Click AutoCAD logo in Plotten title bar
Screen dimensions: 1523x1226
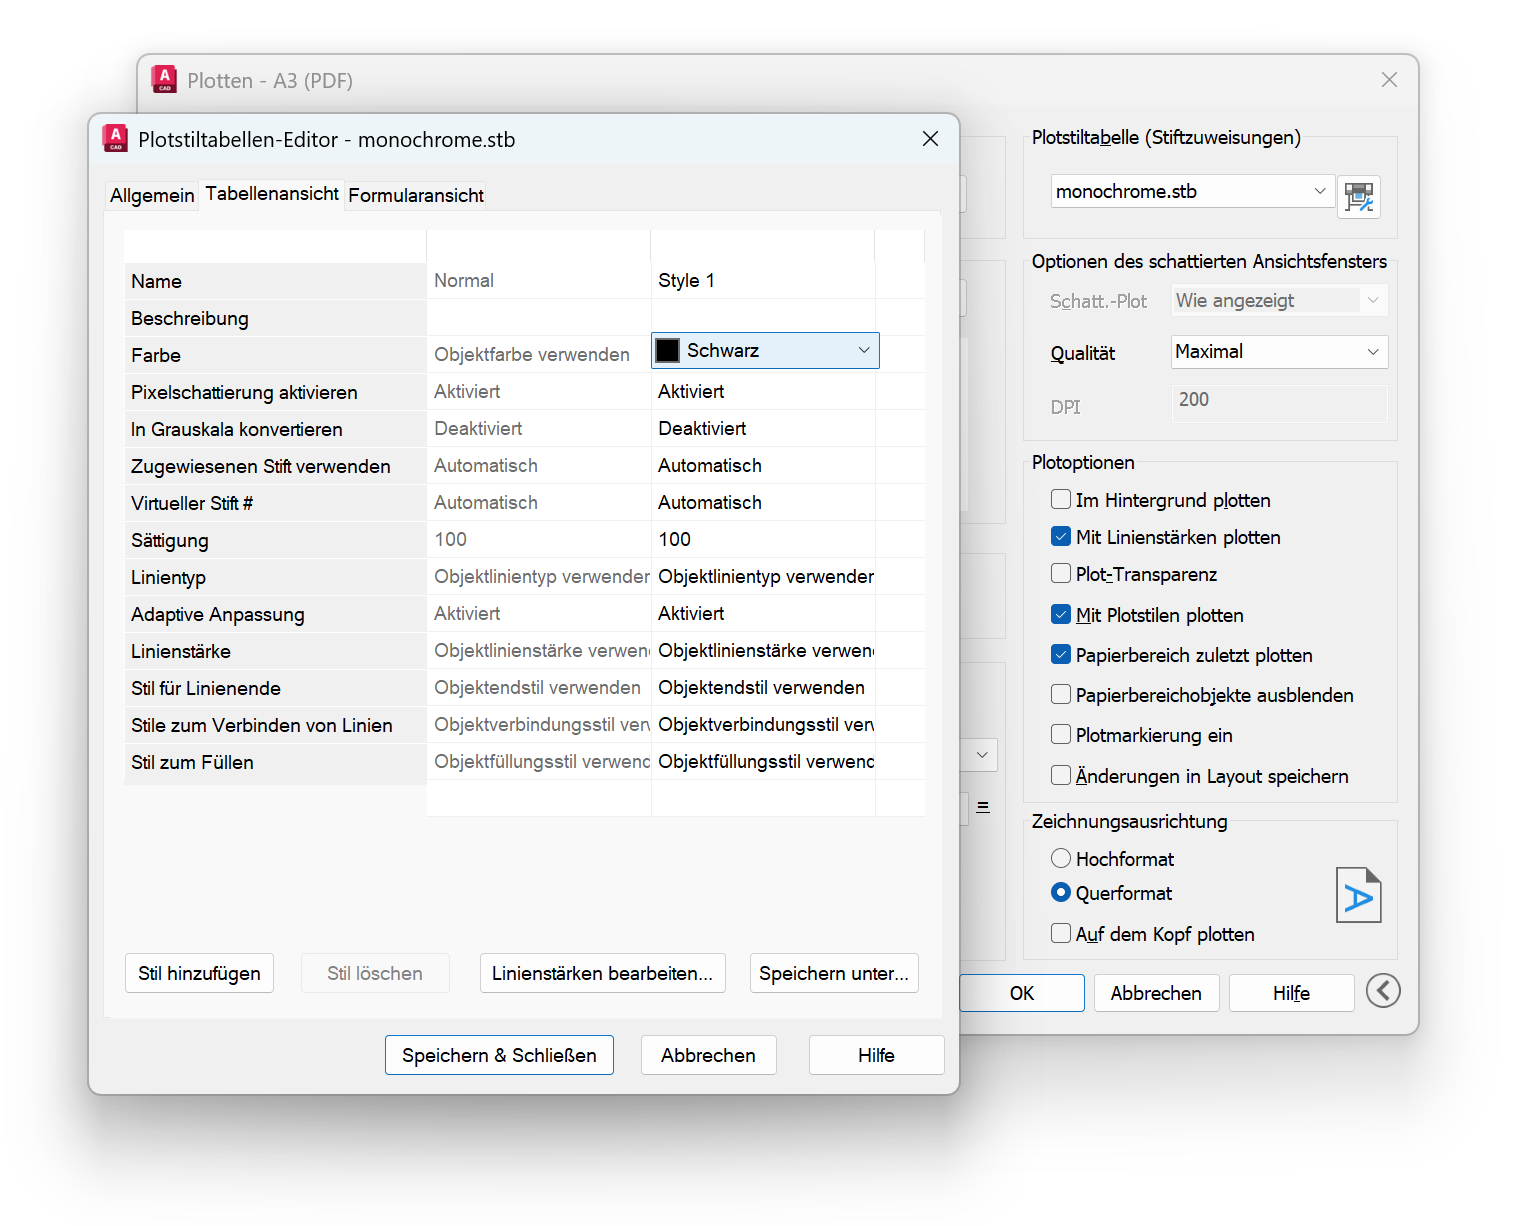pyautogui.click(x=164, y=80)
